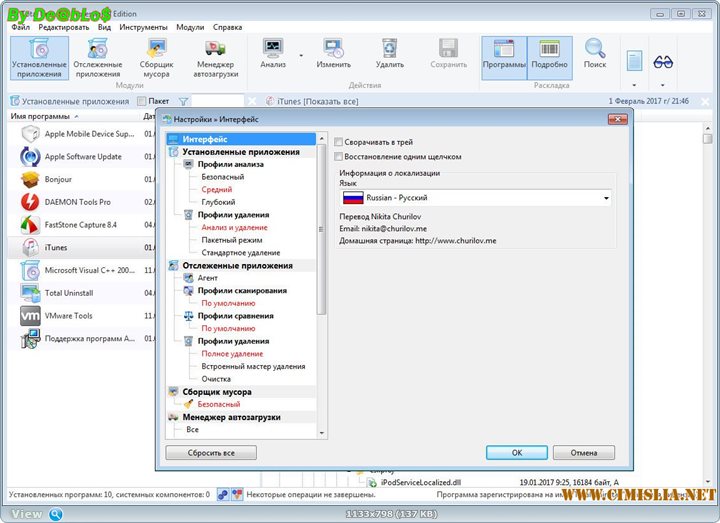720x523 pixels.
Task: Open the Отслеженные приложения module
Action: click(x=98, y=56)
